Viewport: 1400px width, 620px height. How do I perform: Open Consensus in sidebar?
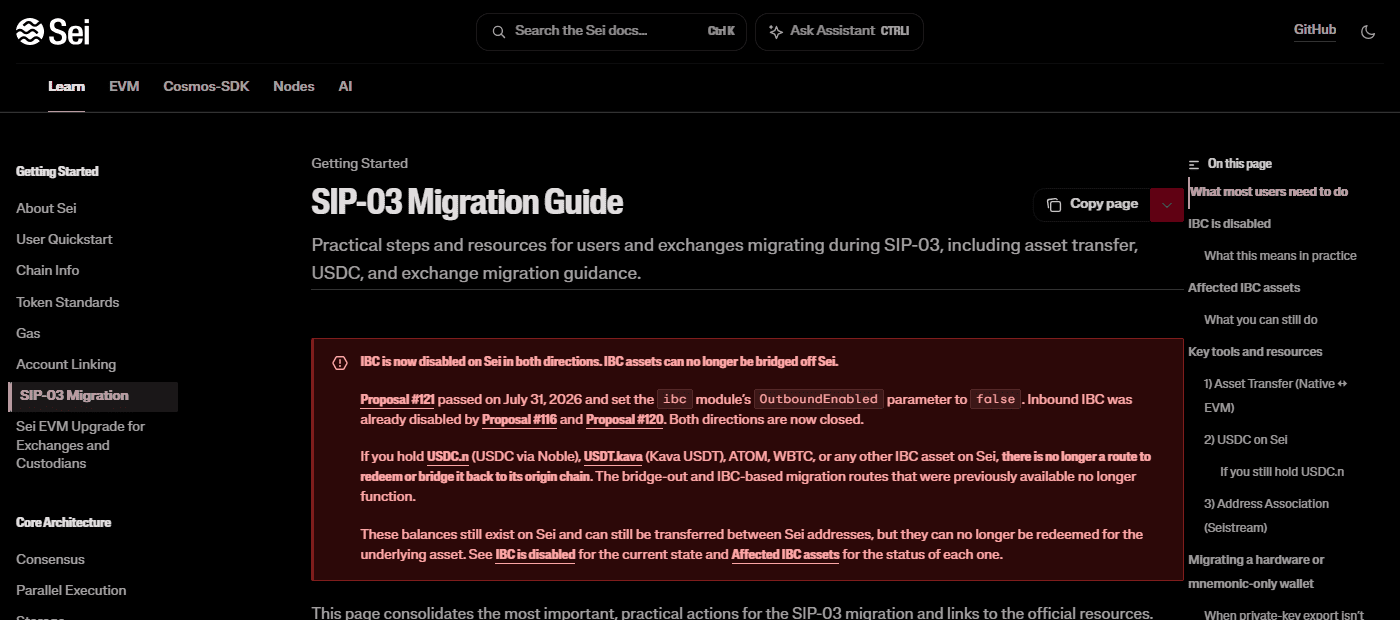click(50, 560)
